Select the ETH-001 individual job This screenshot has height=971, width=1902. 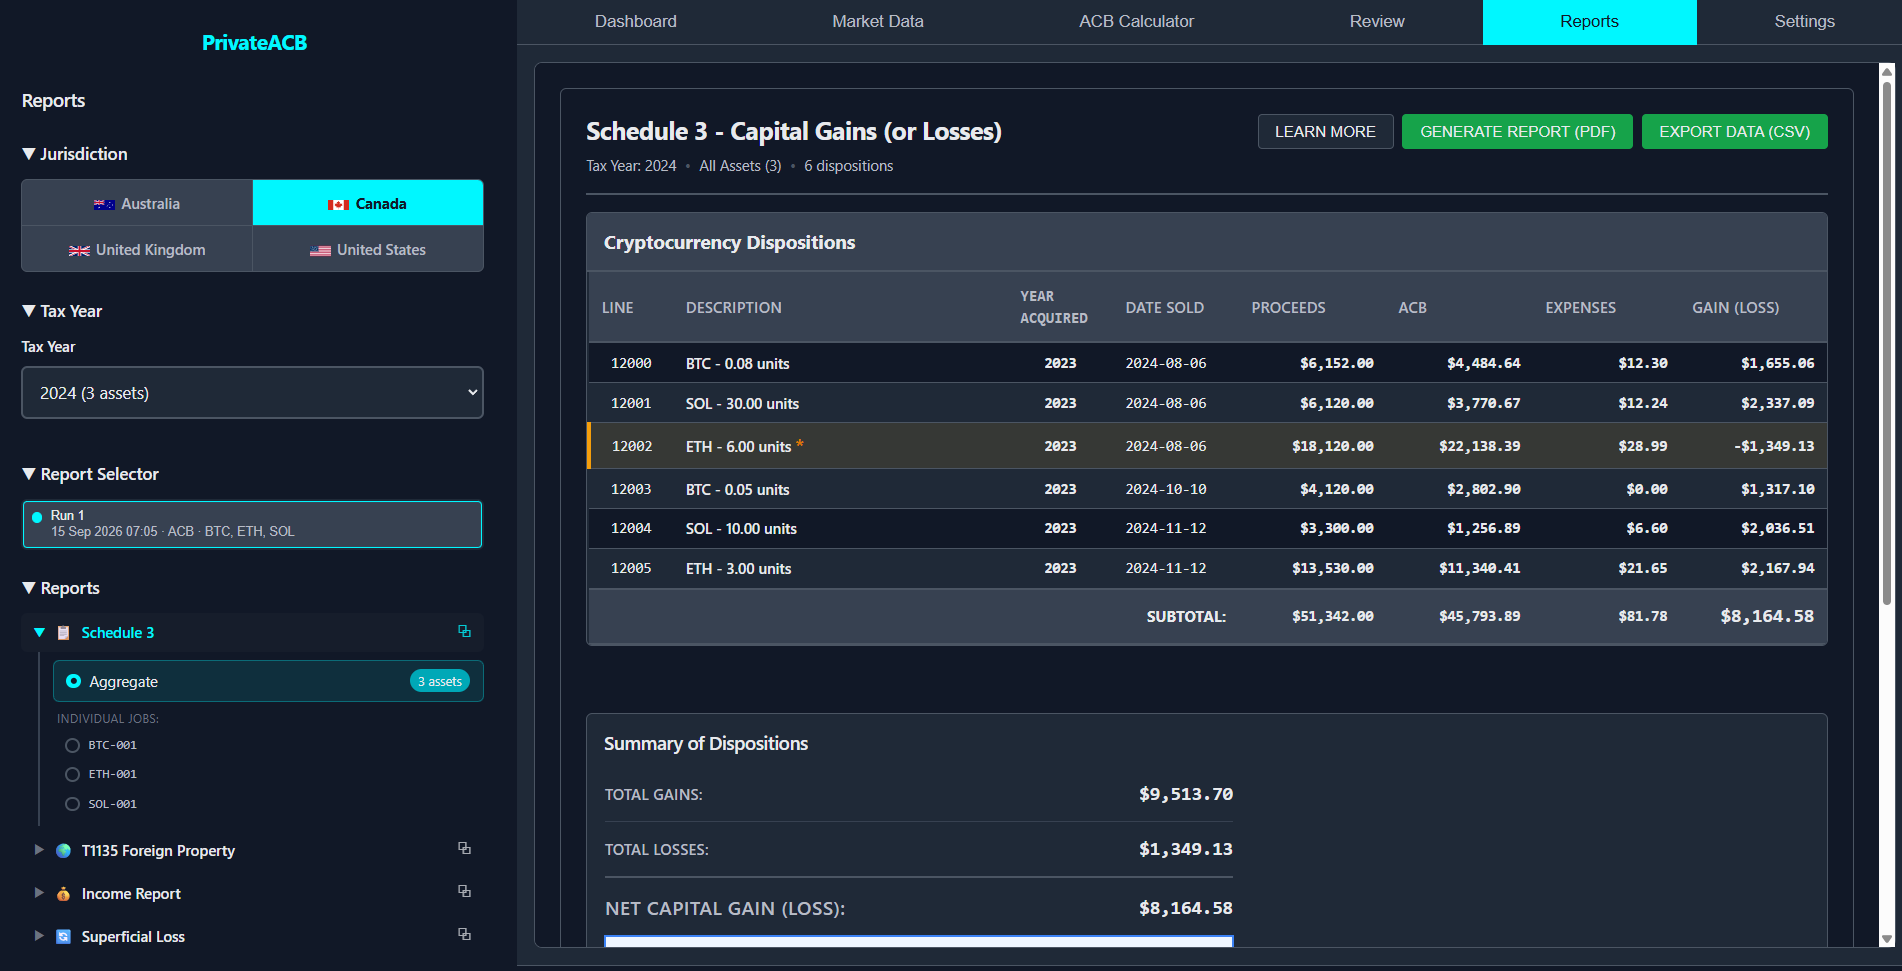(72, 774)
